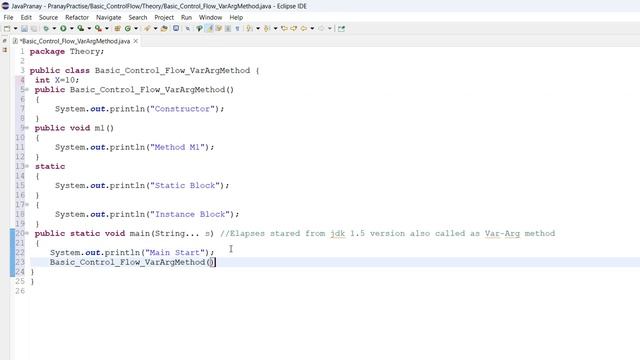Click line number 26 in the gutter
The image size is (640, 360).
click(20, 291)
